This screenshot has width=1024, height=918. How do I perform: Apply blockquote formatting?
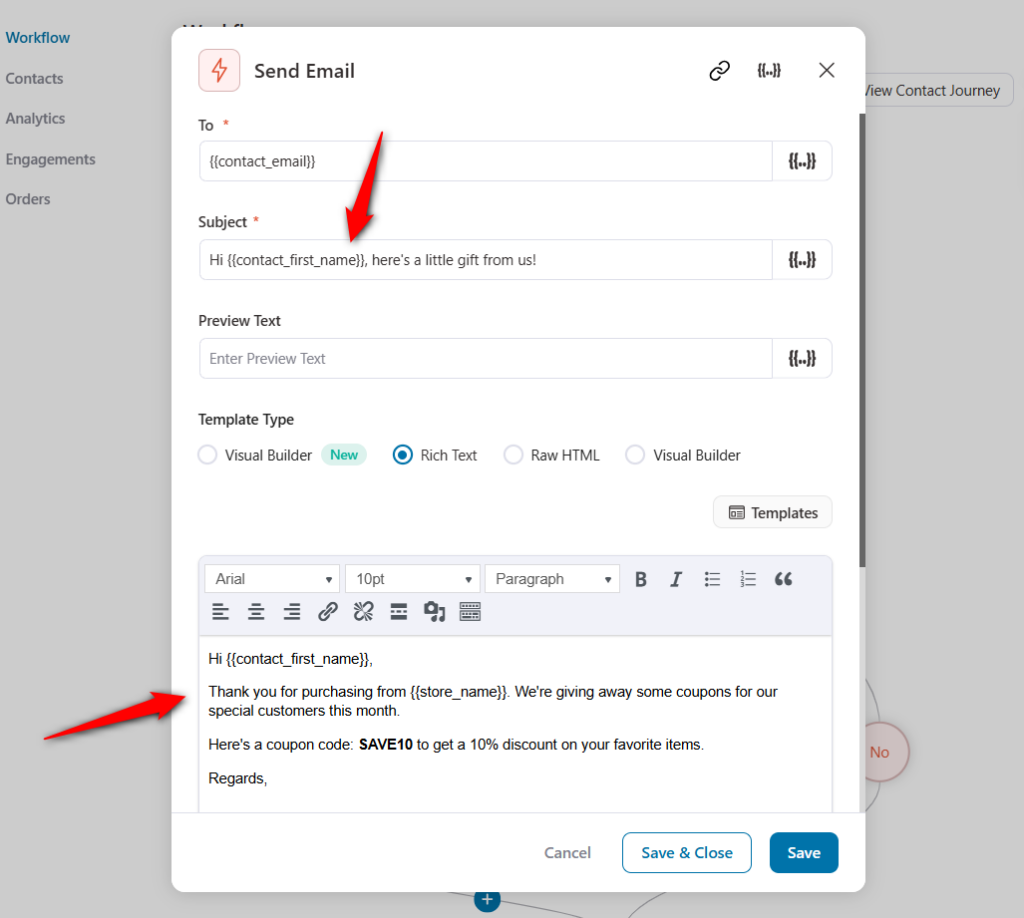pyautogui.click(x=783, y=579)
